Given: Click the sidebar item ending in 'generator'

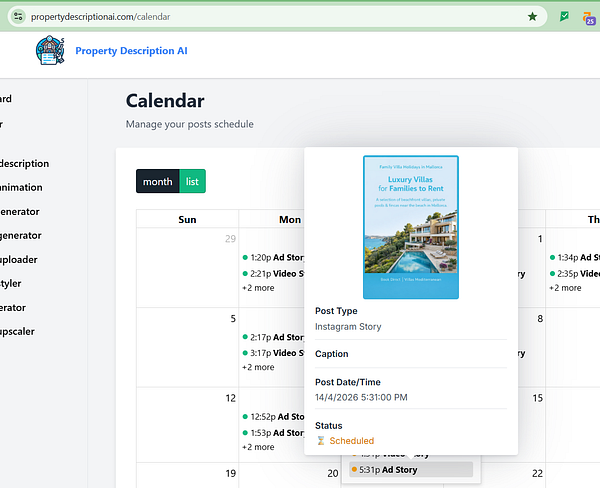Looking at the screenshot, I should (x=21, y=235).
